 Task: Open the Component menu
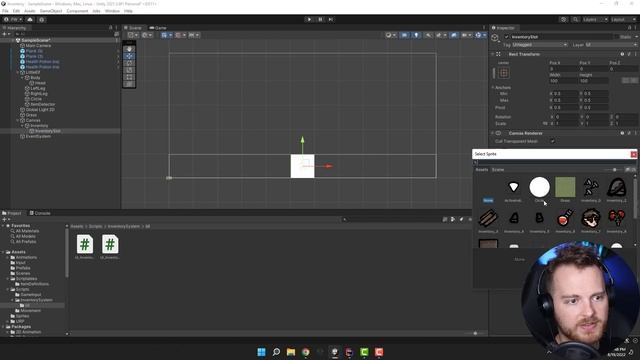point(77,11)
